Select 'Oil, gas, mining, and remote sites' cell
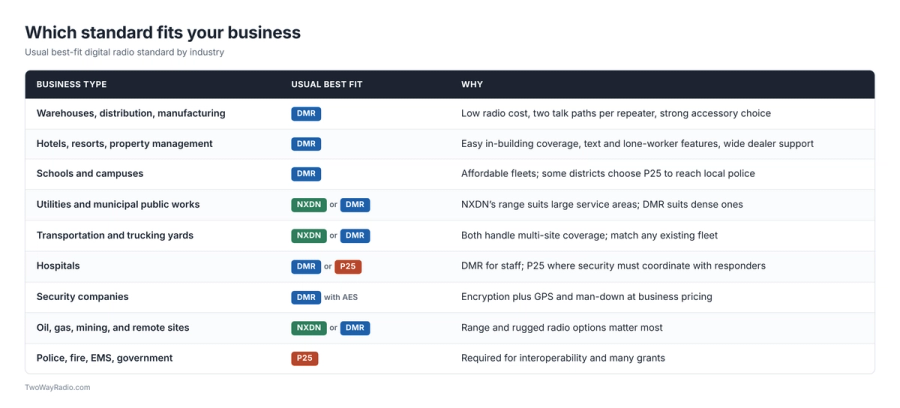The height and width of the screenshot is (408, 900). click(112, 328)
